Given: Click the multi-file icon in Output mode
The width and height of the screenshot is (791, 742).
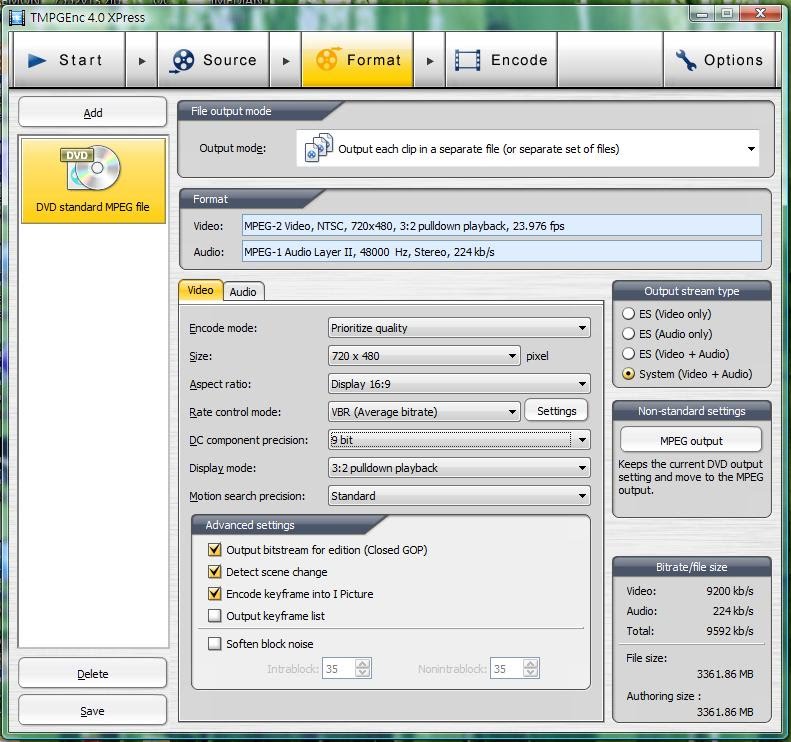Looking at the screenshot, I should 319,148.
